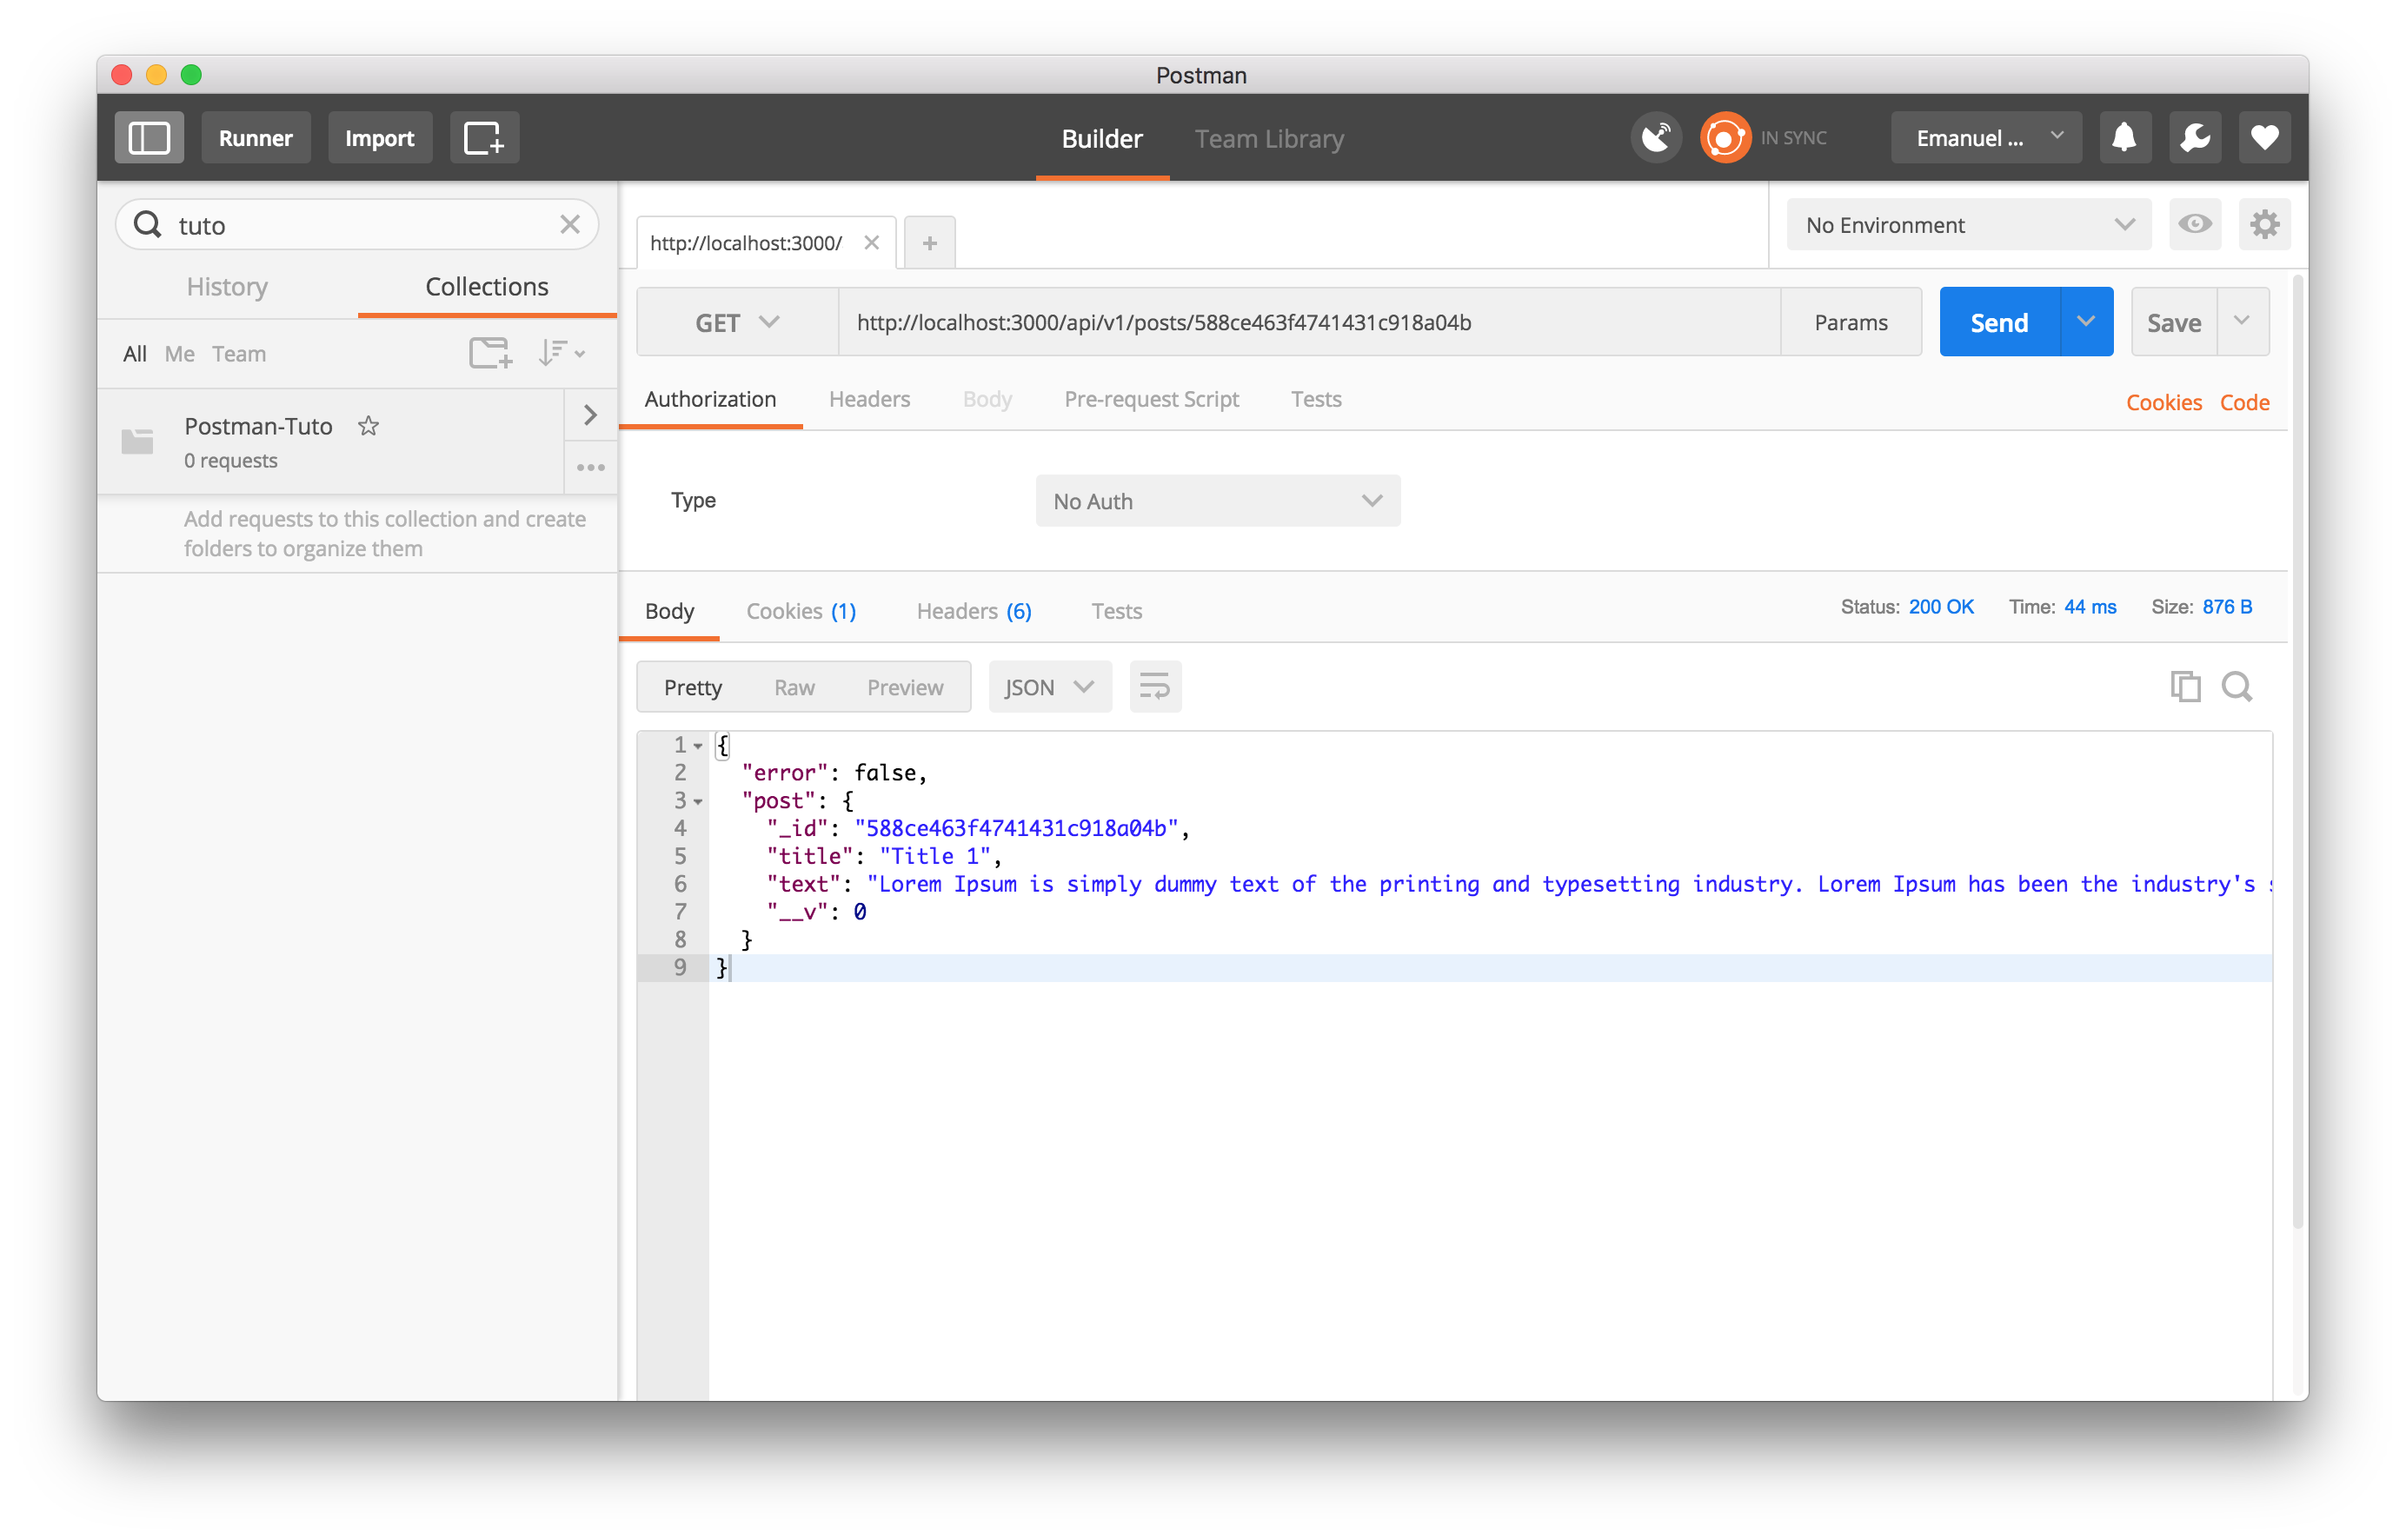Click the collections search magnifier icon
2406x1540 pixels.
(148, 225)
